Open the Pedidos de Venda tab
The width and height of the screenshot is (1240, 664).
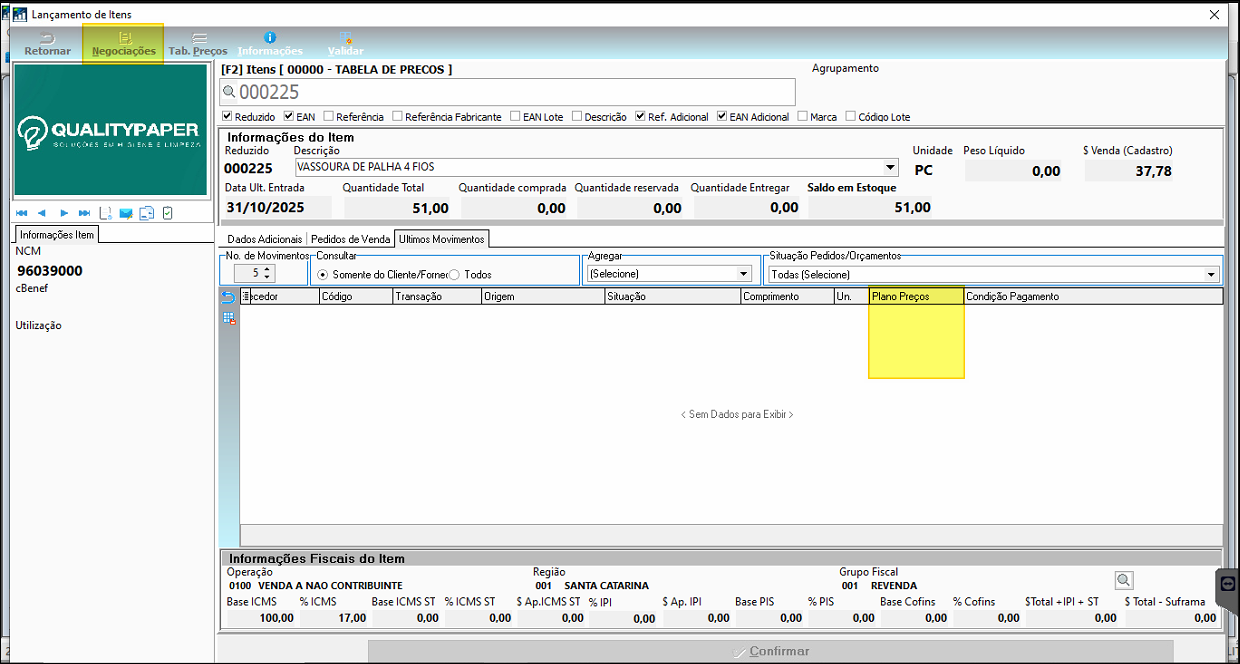point(350,239)
